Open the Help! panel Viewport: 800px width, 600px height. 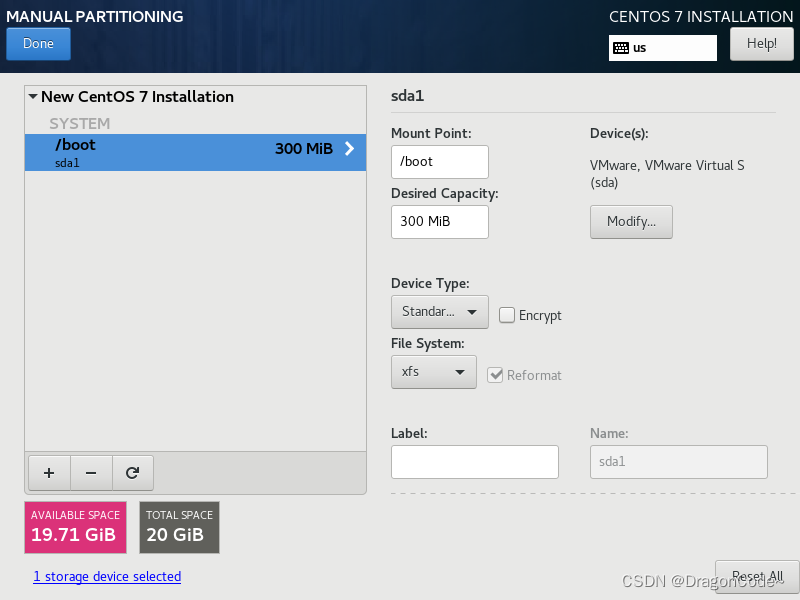coord(761,43)
